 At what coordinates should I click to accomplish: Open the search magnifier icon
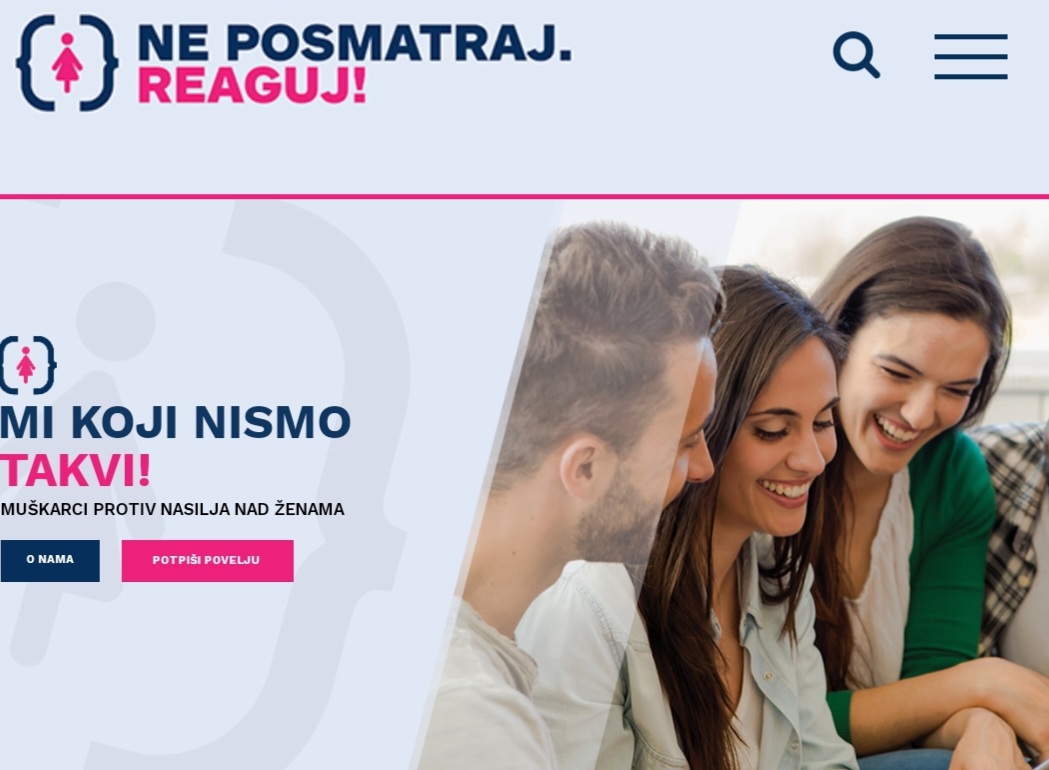(856, 55)
